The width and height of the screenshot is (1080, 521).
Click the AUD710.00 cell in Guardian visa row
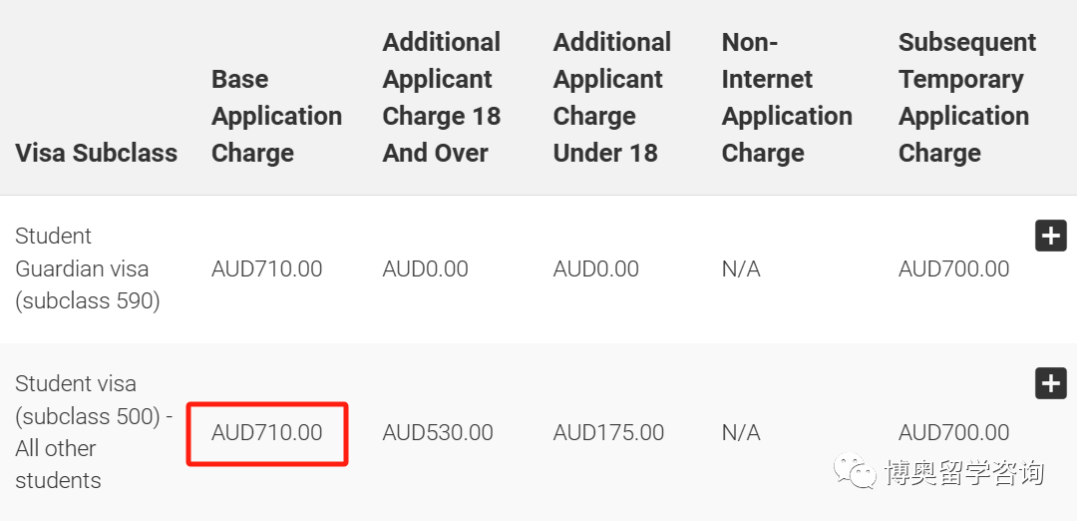[267, 269]
